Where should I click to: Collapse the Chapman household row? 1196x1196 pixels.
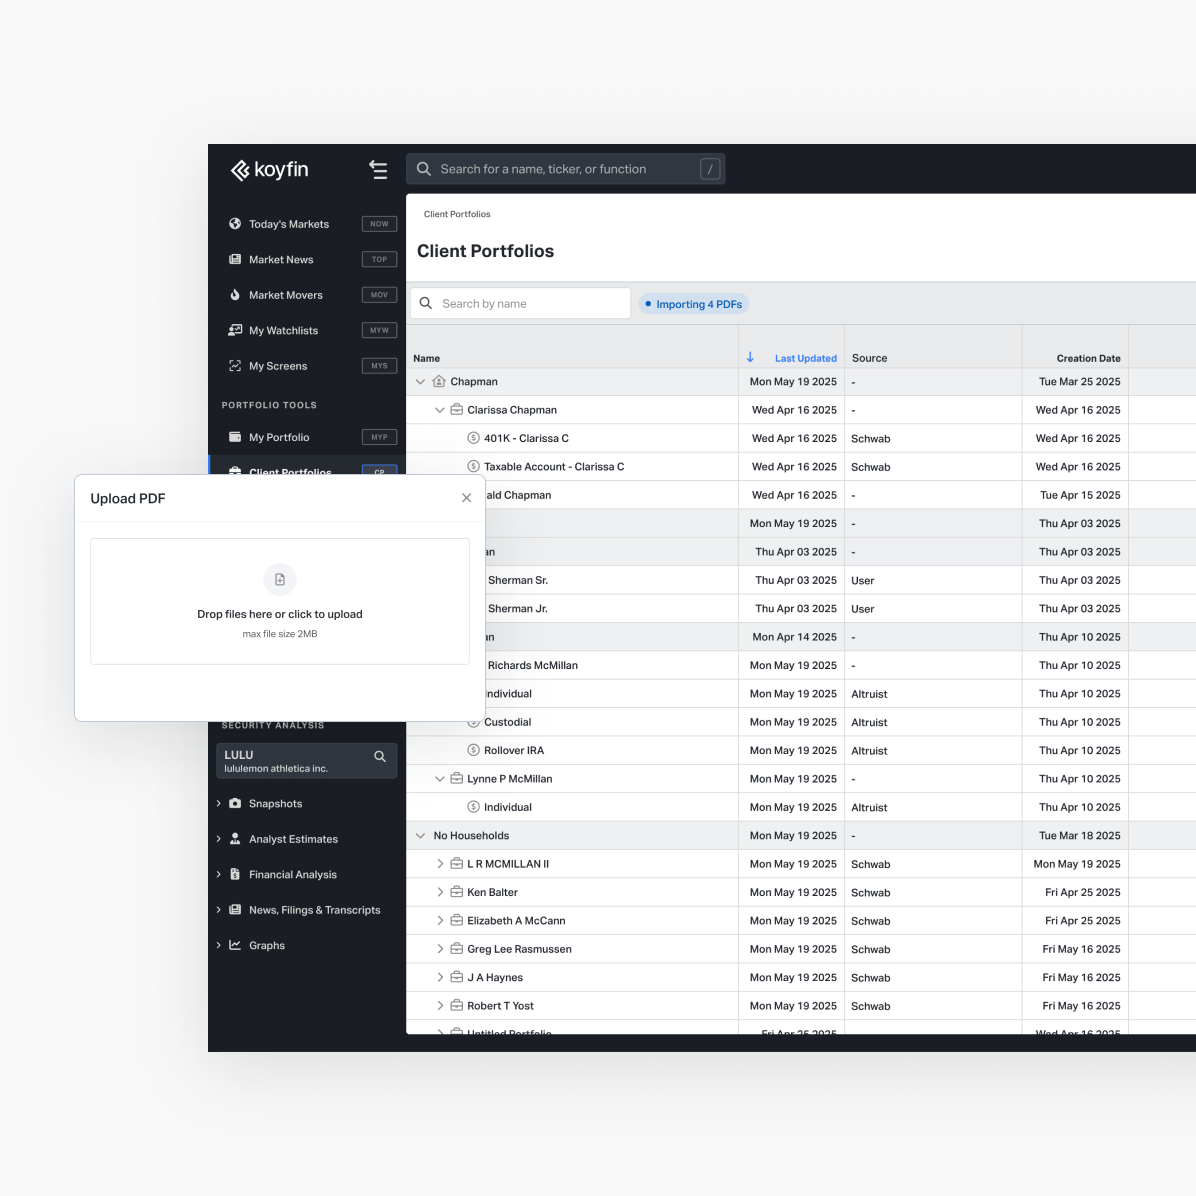click(x=421, y=382)
